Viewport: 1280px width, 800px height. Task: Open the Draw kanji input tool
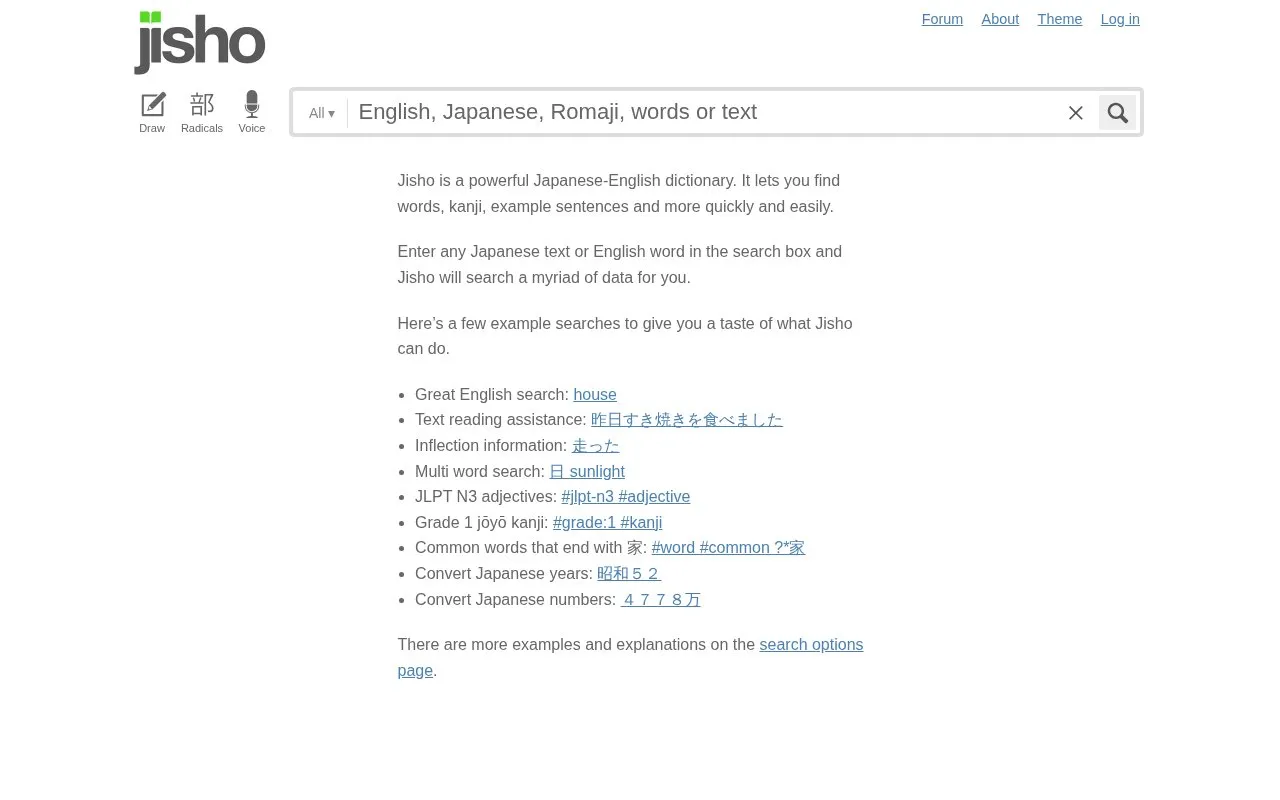point(152,112)
